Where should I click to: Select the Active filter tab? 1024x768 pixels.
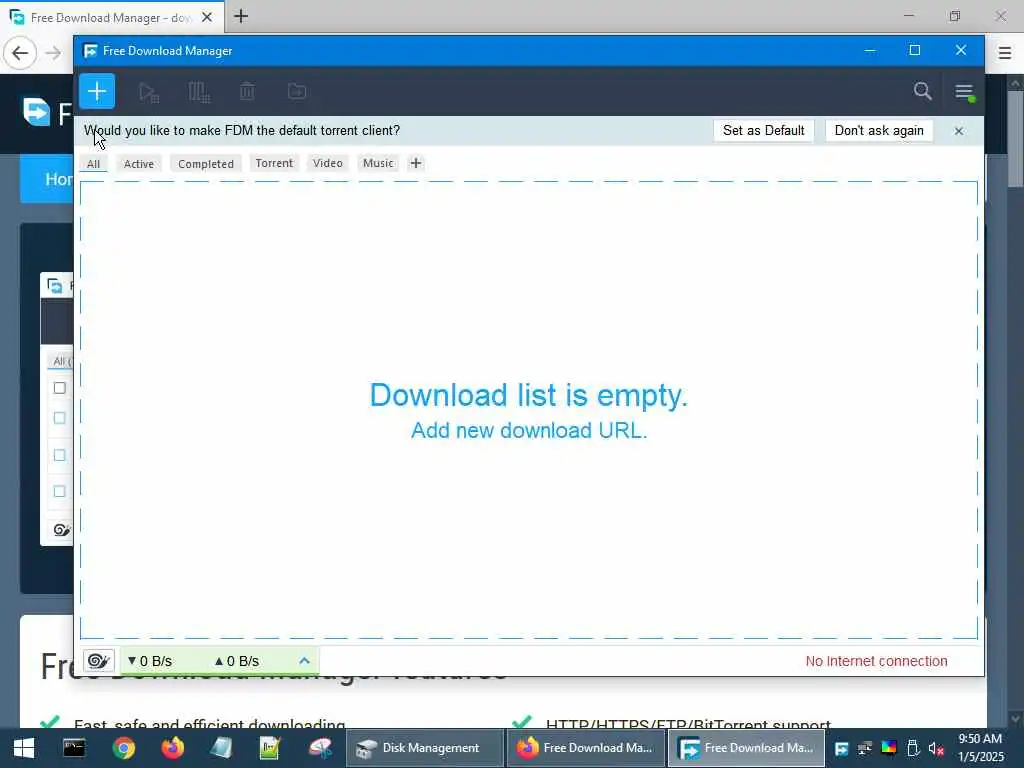point(139,163)
